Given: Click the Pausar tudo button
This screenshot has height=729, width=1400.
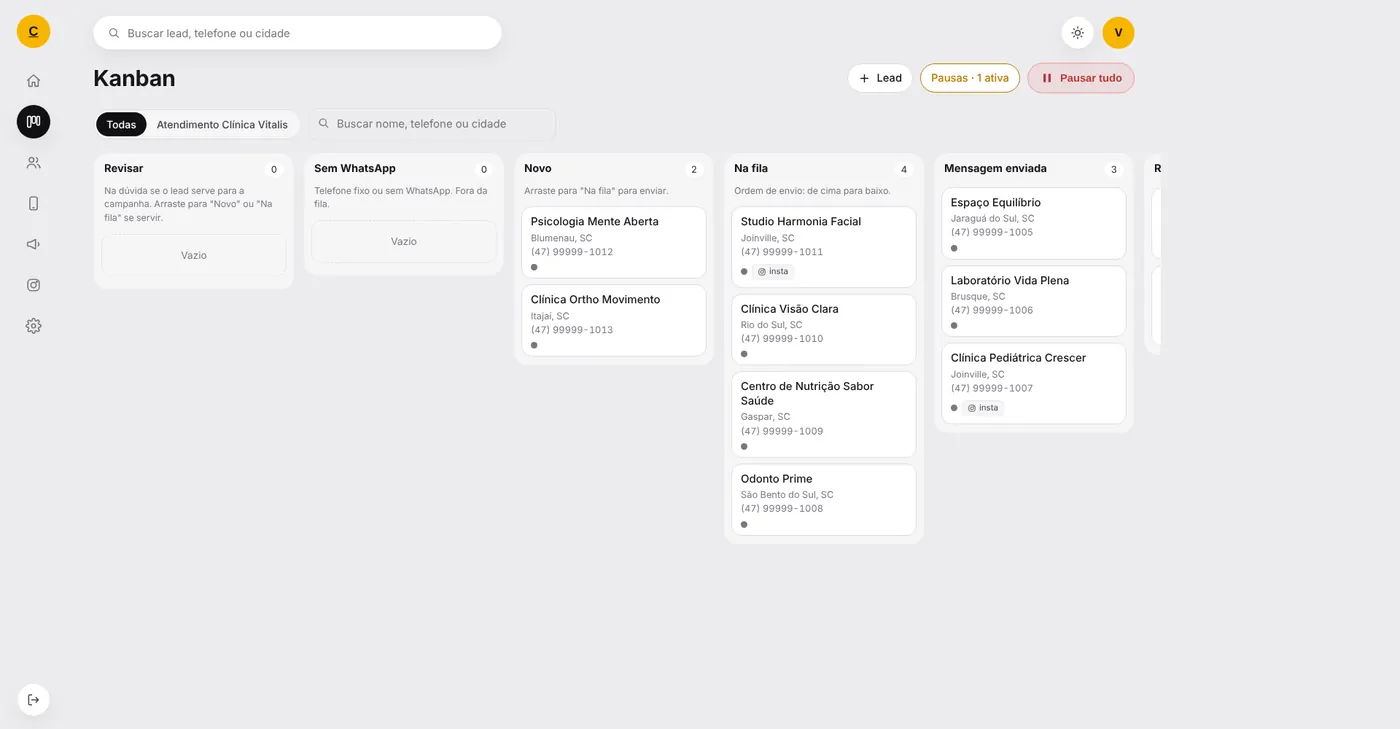Looking at the screenshot, I should pos(1081,78).
